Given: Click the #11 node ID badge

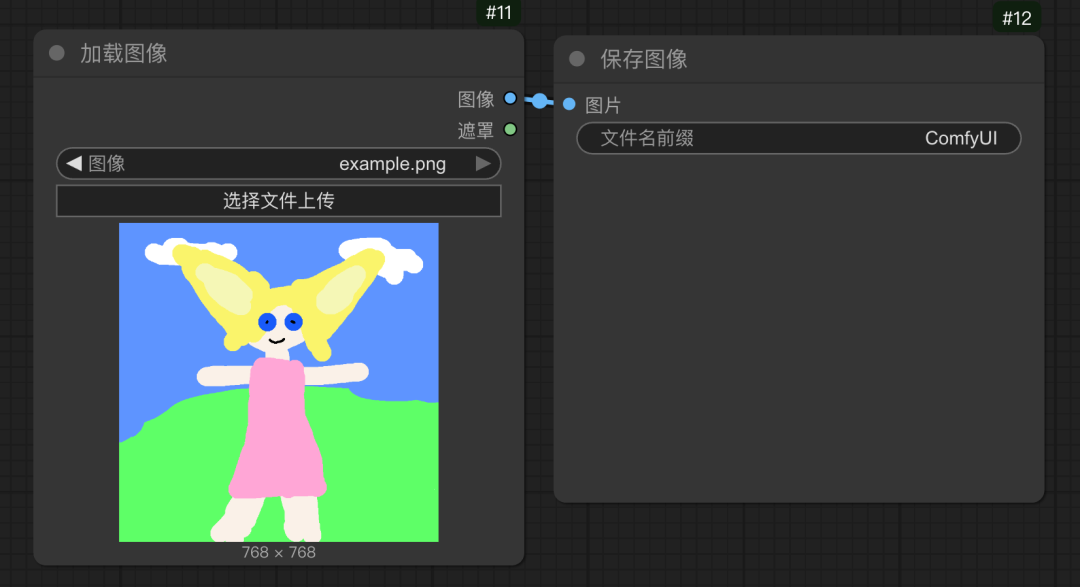Looking at the screenshot, I should pyautogui.click(x=499, y=12).
